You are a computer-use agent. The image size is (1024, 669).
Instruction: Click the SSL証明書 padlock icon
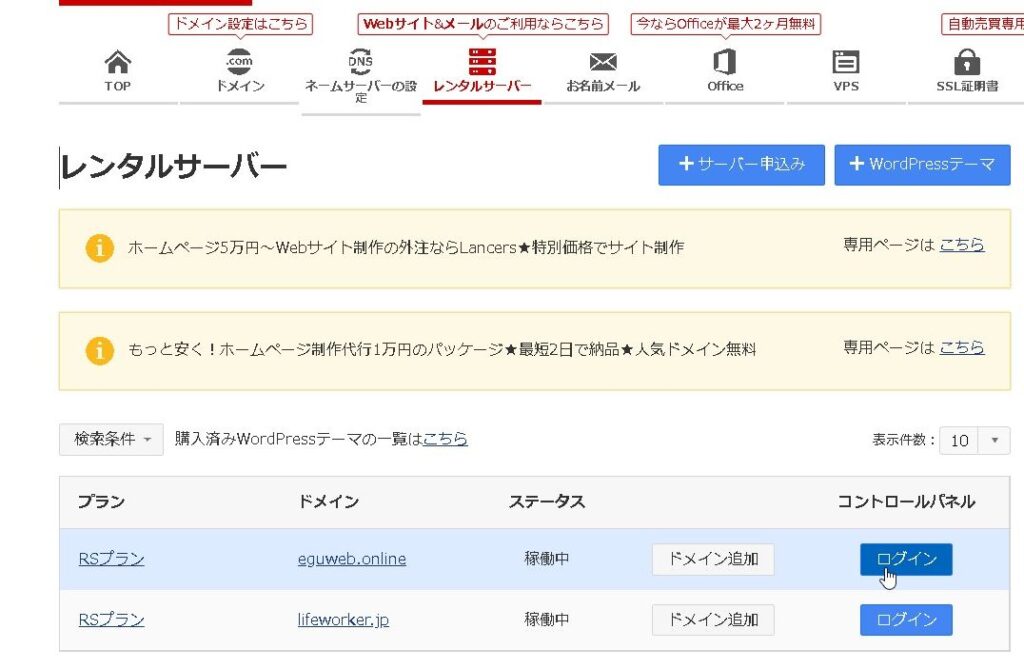(967, 64)
